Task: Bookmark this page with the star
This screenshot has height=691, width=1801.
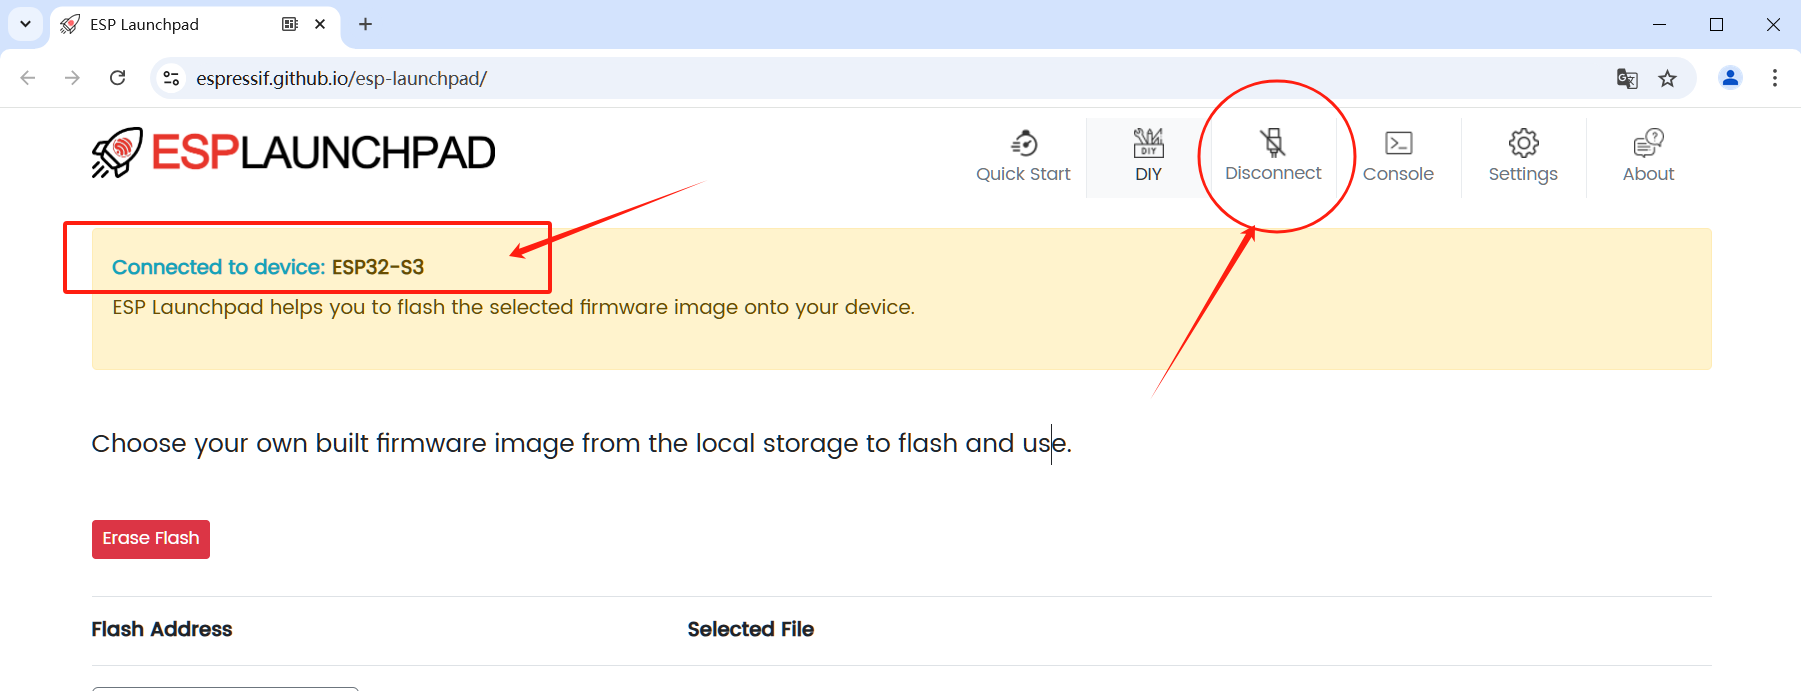Action: tap(1667, 78)
